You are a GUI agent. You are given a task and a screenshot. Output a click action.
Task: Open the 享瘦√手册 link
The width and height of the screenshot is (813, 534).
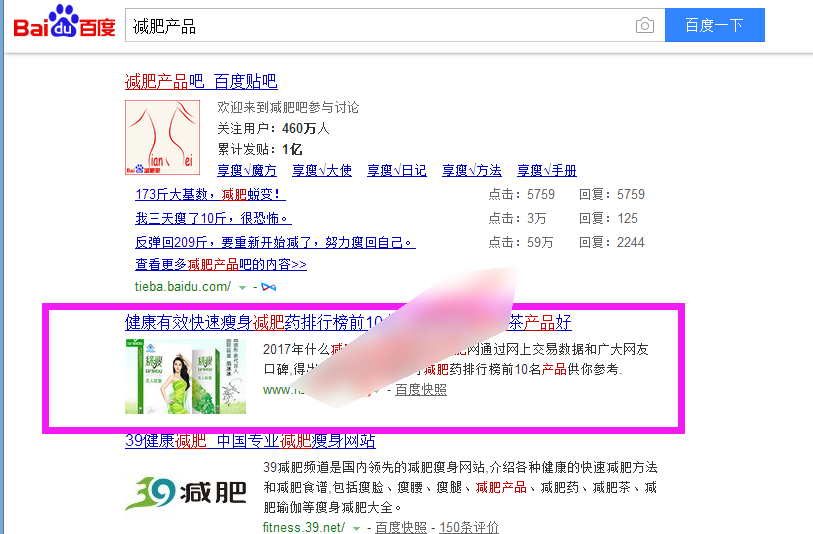pos(546,170)
